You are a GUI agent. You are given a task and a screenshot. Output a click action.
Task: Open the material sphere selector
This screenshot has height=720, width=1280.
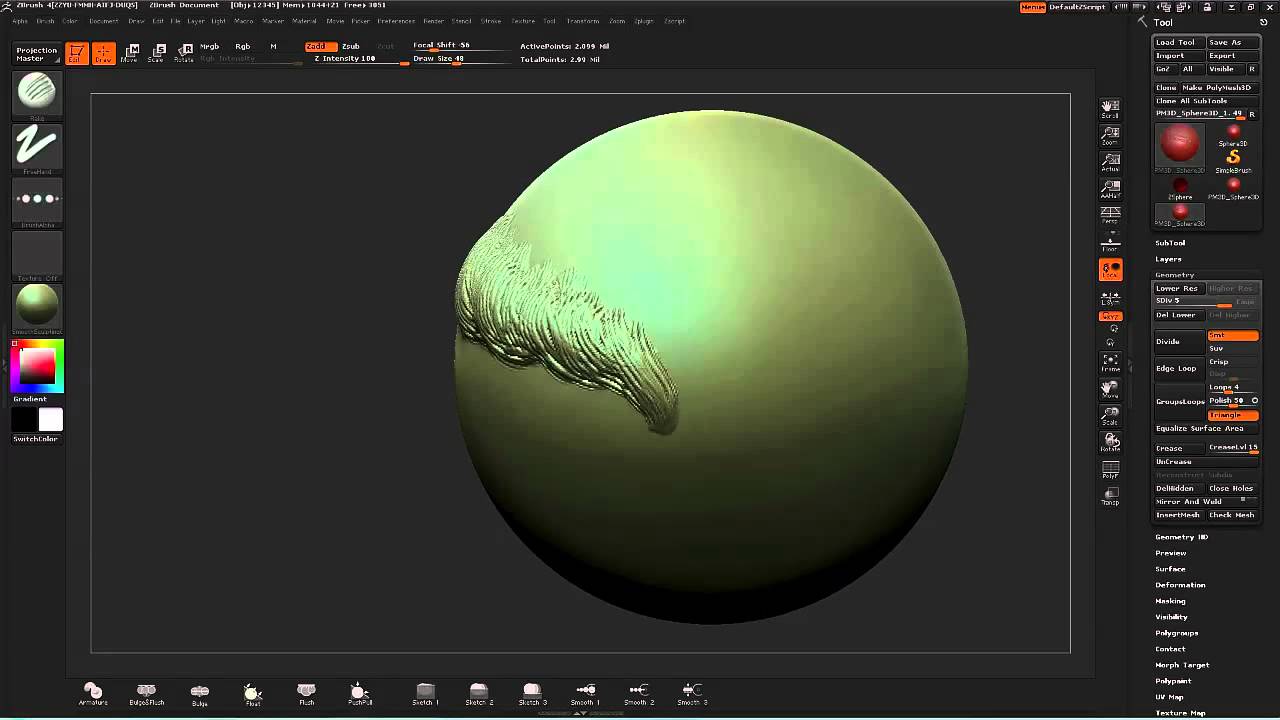tap(37, 308)
